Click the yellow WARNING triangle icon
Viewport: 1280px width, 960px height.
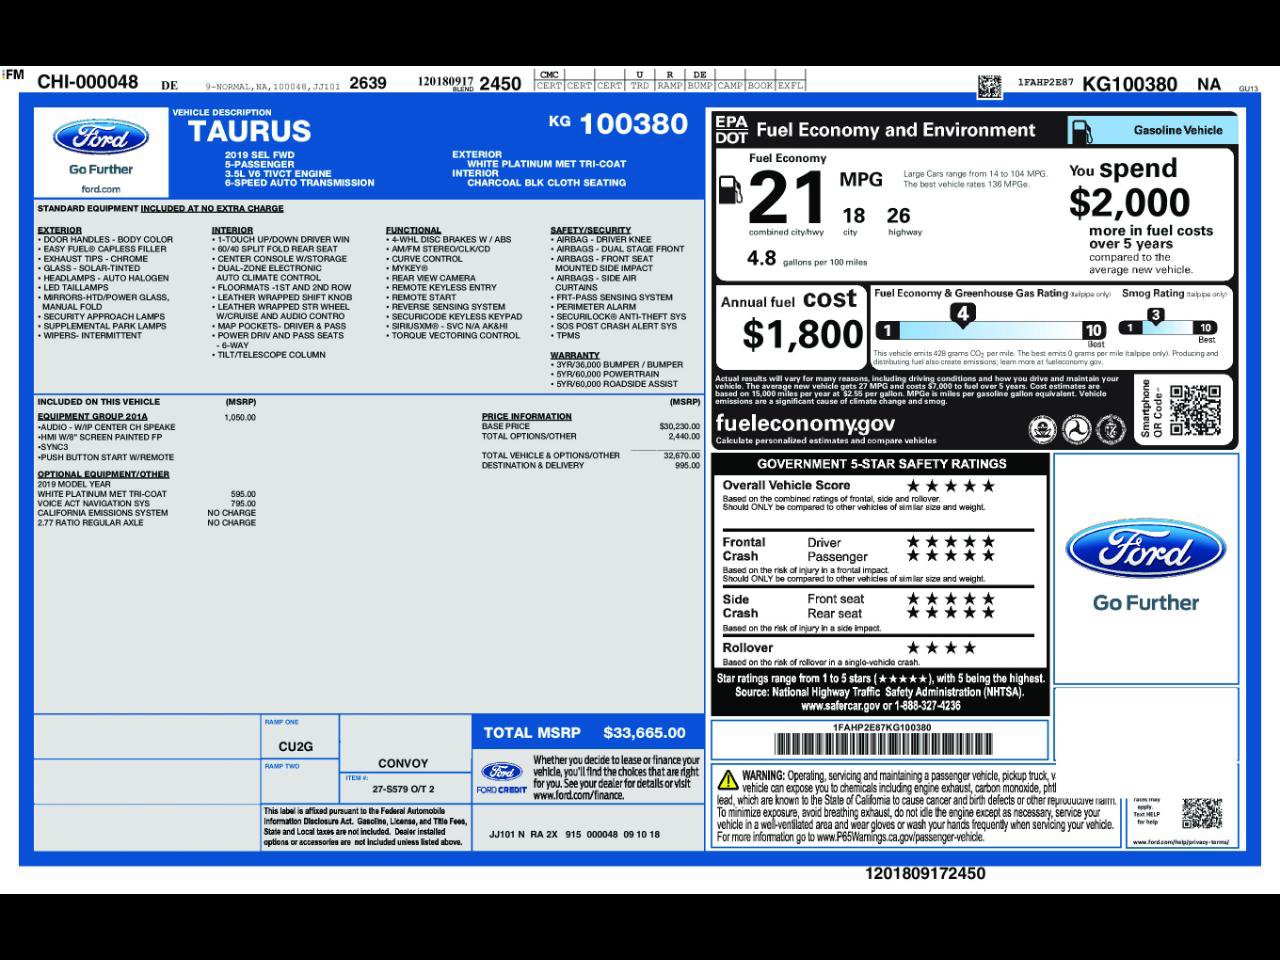(728, 779)
